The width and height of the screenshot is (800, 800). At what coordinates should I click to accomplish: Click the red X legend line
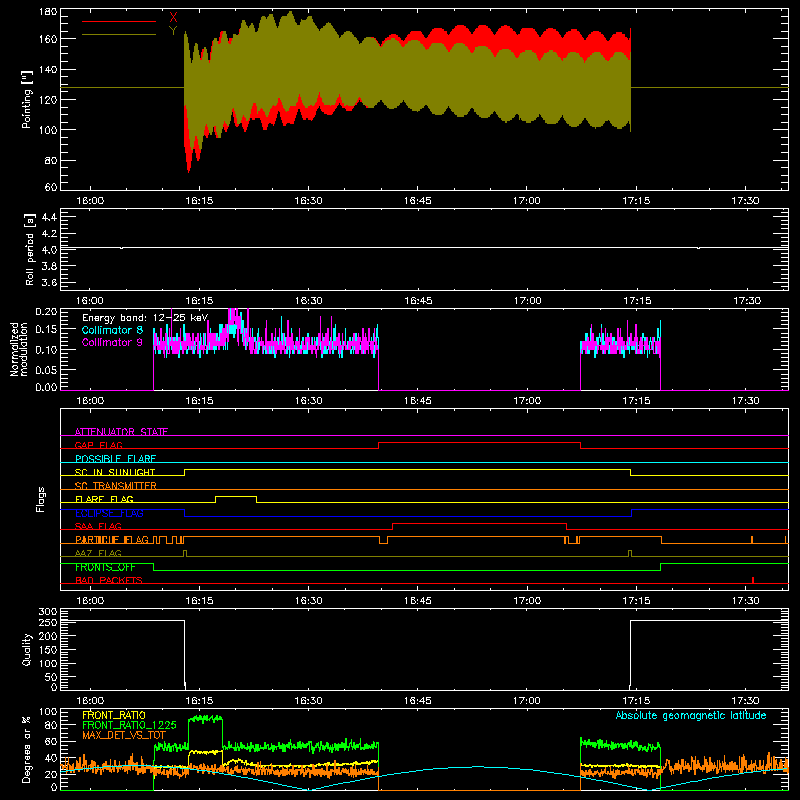coord(119,21)
